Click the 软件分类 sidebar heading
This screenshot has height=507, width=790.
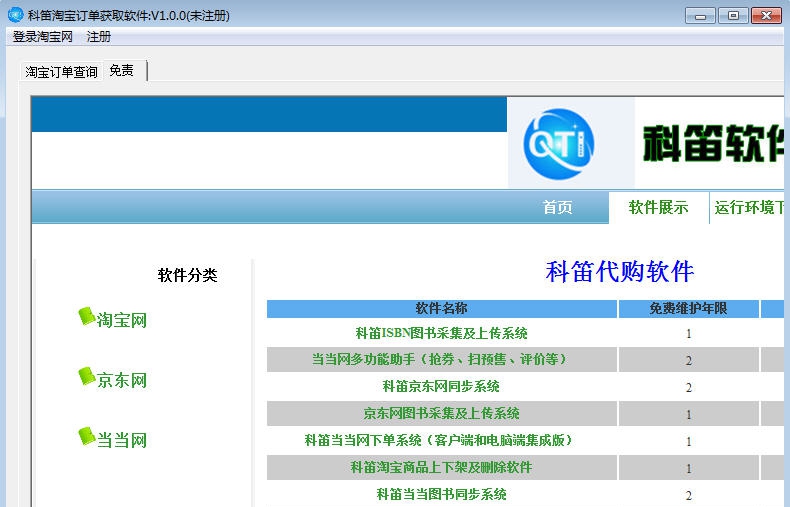coord(187,275)
